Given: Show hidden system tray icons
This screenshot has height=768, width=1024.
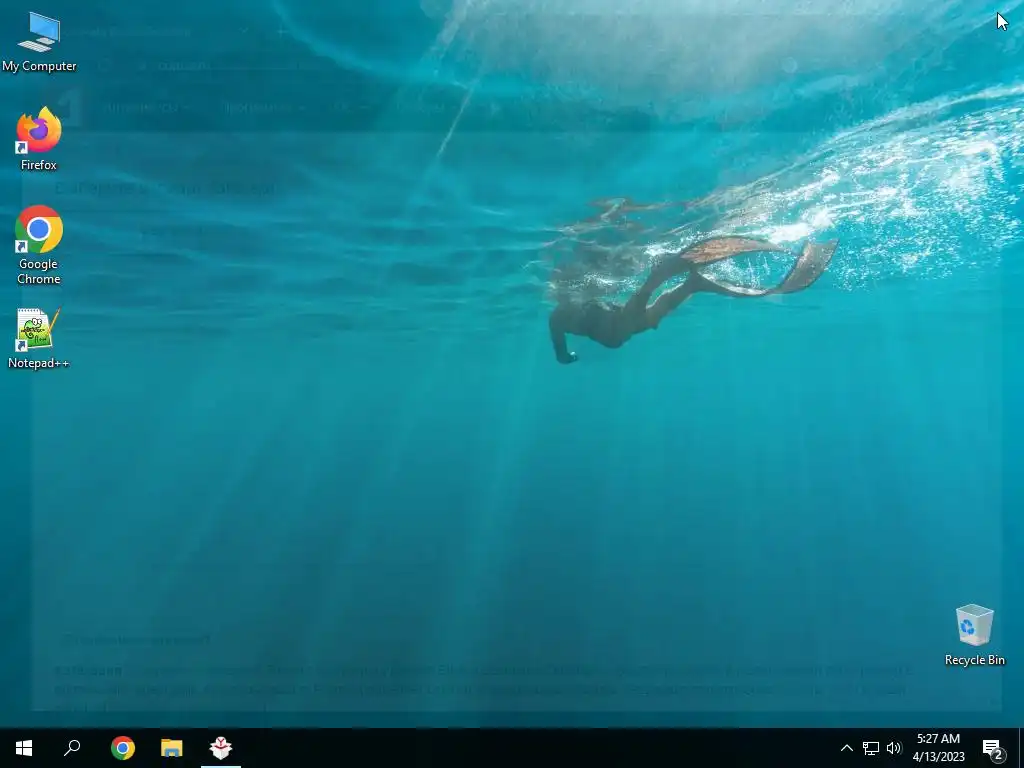Looking at the screenshot, I should tap(846, 748).
